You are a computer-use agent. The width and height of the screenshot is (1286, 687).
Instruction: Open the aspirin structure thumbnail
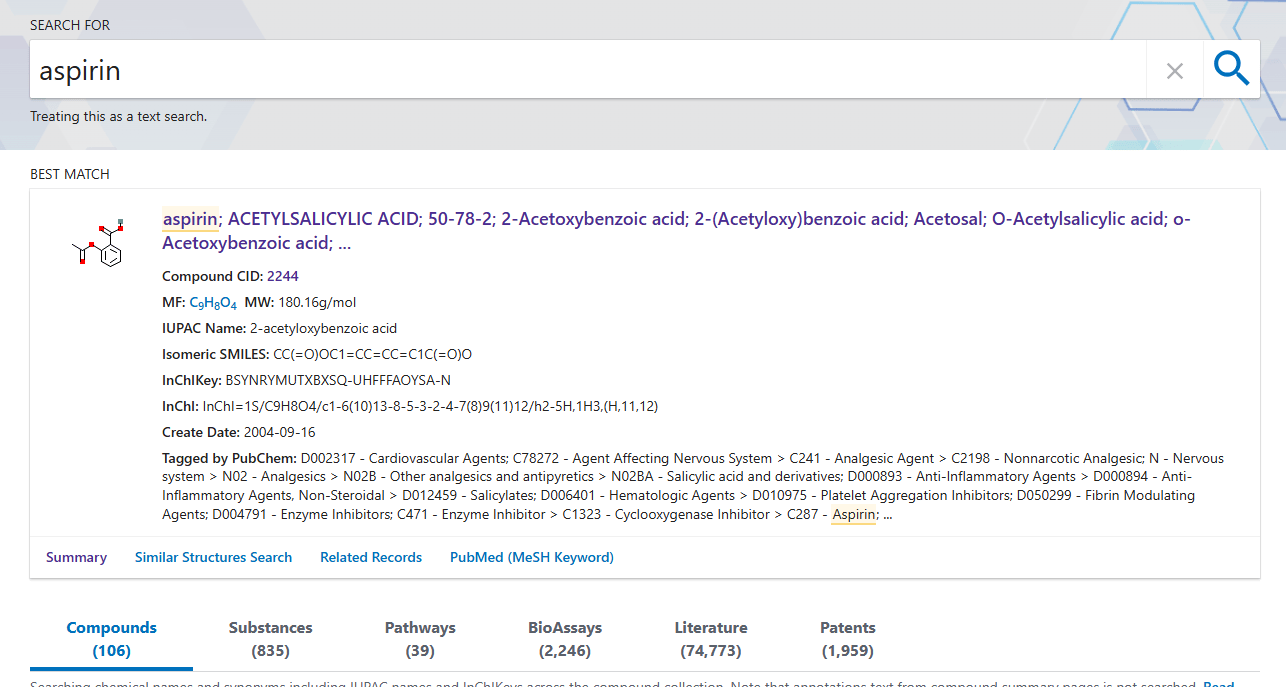coord(97,243)
